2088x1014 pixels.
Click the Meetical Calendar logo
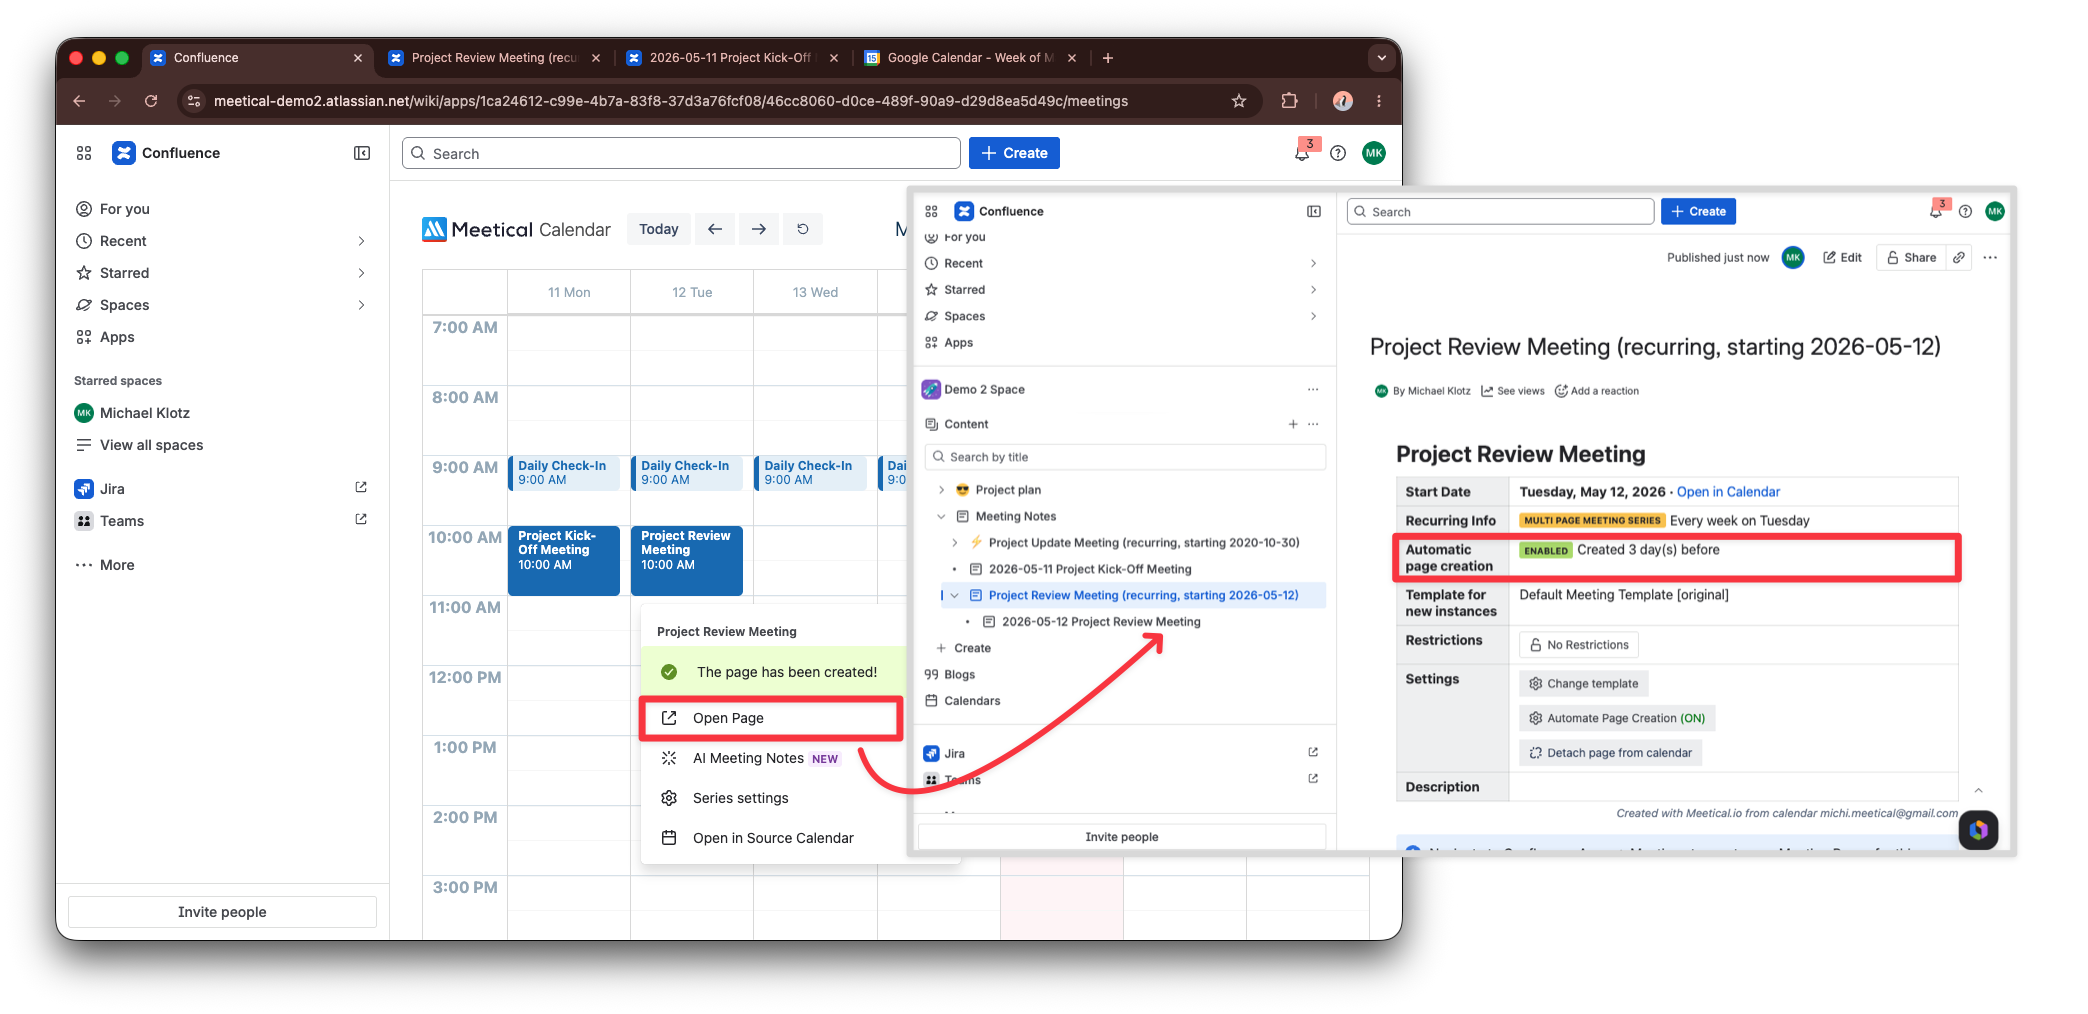click(x=516, y=230)
